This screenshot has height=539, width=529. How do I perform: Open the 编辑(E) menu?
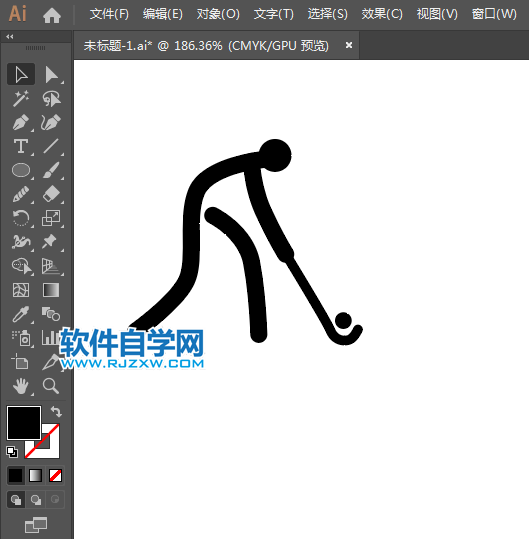(x=163, y=14)
